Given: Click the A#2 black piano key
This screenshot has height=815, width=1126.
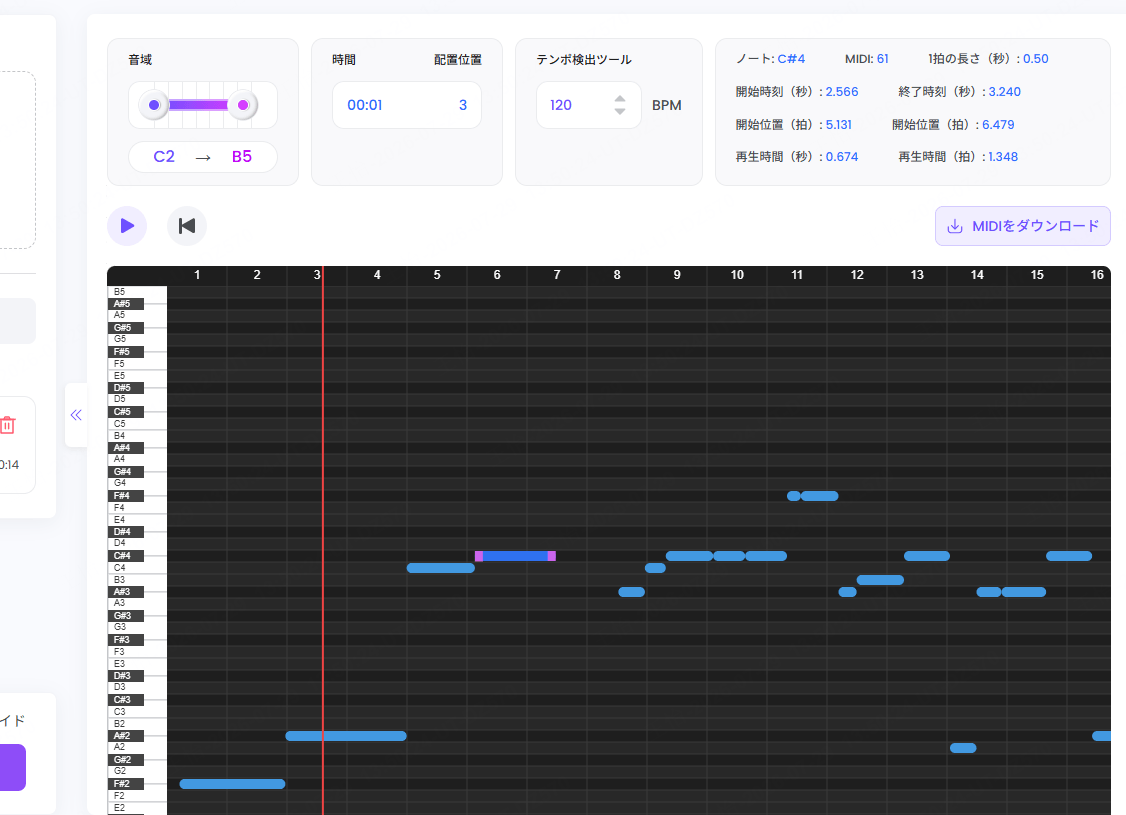Looking at the screenshot, I should tap(126, 736).
